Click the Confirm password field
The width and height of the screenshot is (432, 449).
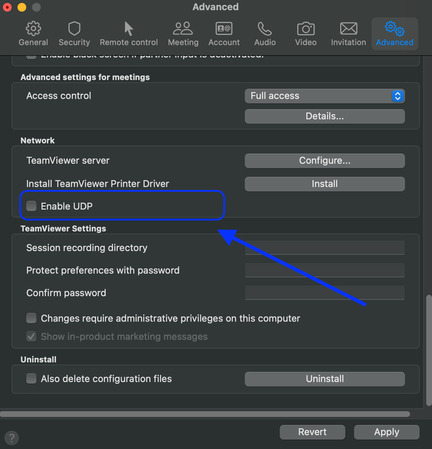(325, 293)
